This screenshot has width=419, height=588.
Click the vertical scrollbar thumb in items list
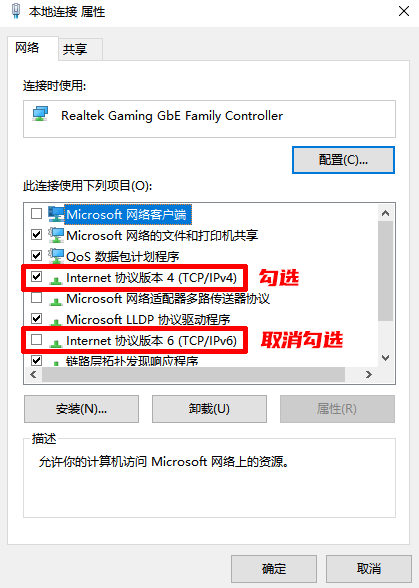(x=385, y=271)
